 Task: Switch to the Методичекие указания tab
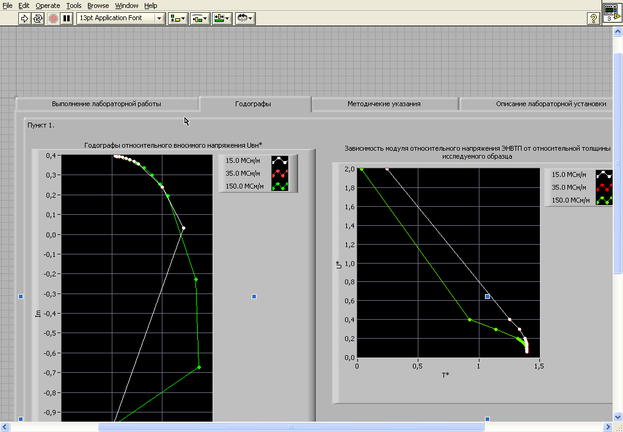click(x=384, y=104)
